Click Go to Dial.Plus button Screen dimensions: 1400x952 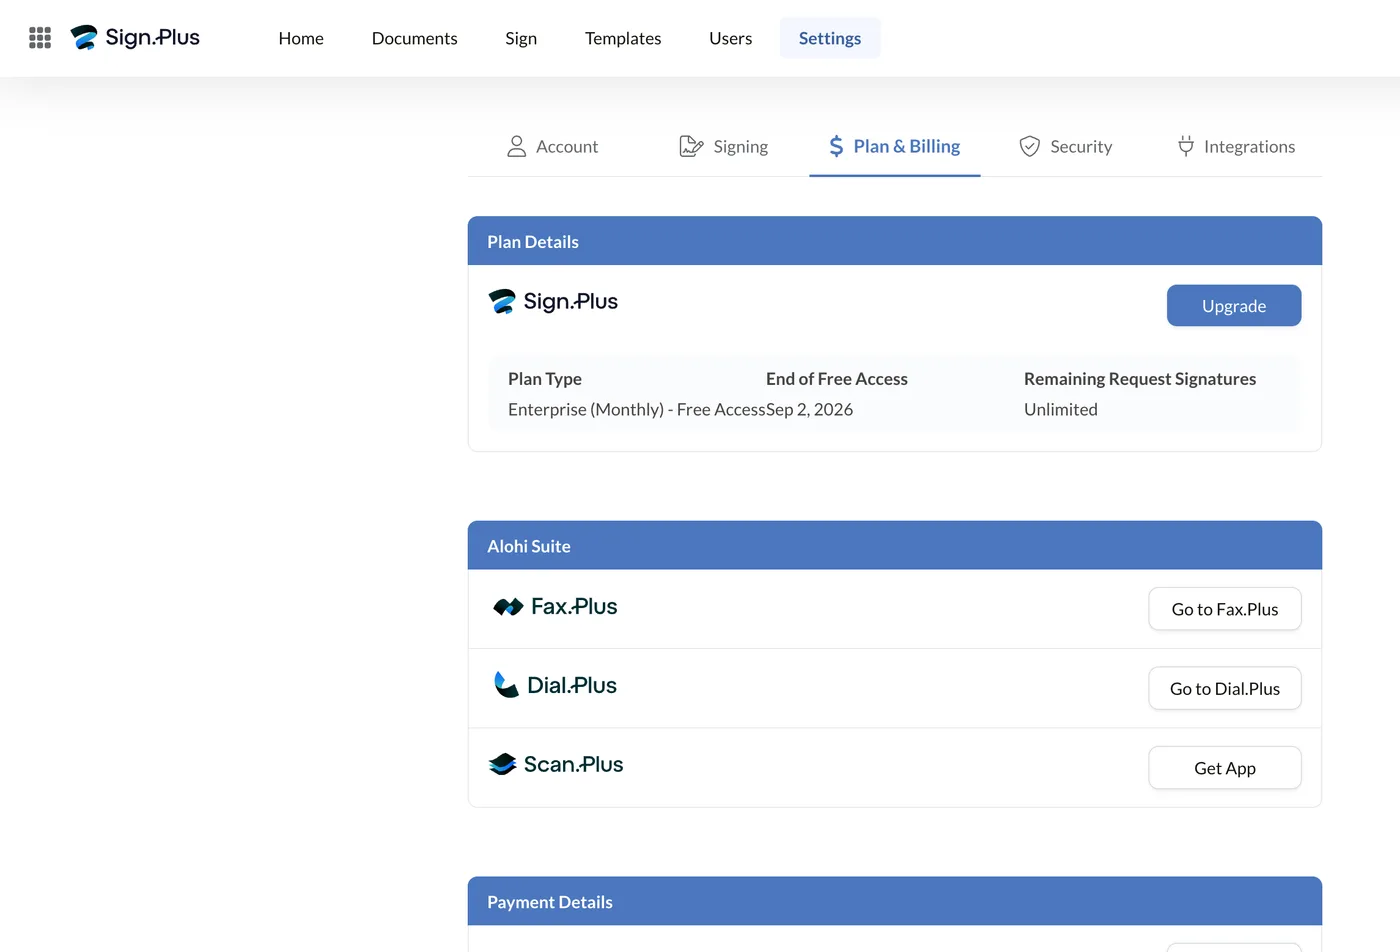[x=1225, y=688]
